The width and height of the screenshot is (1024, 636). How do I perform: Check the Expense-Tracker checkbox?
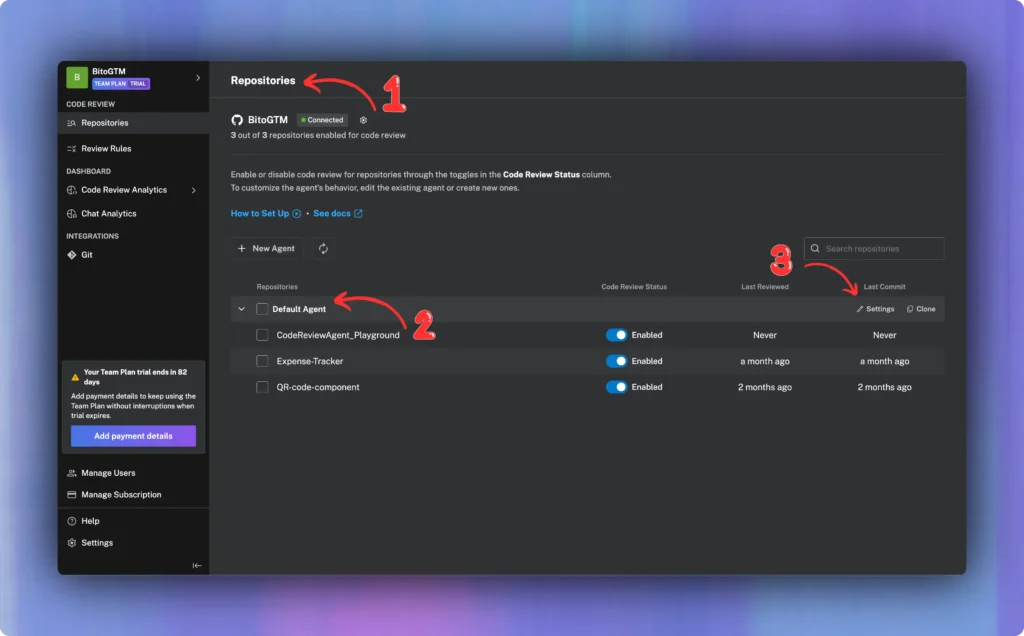point(262,361)
